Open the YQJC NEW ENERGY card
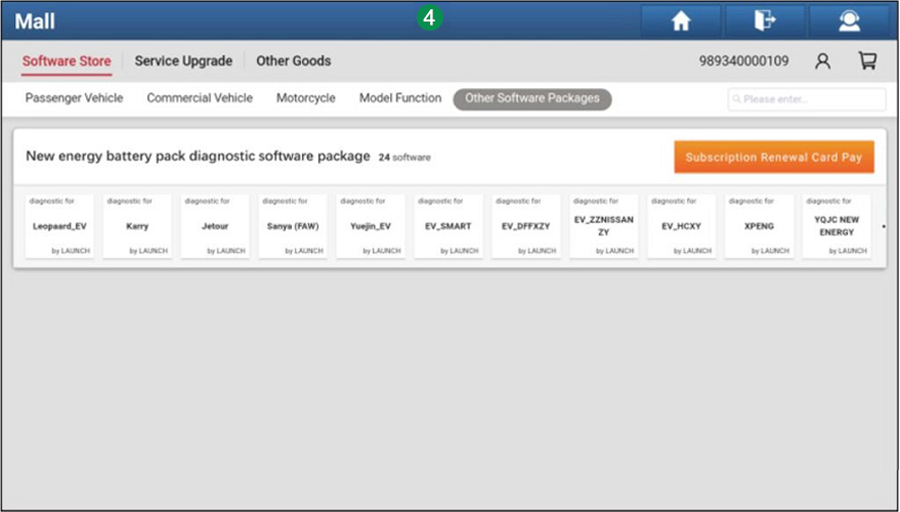 tap(837, 226)
